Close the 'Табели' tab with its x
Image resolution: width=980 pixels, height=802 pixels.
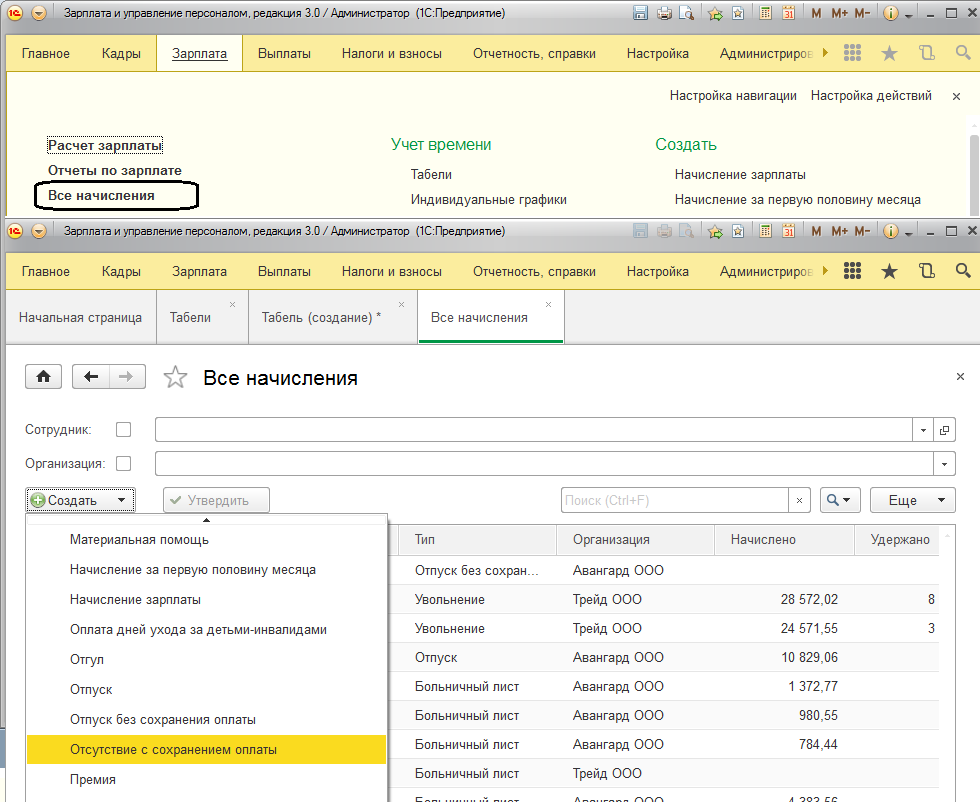tap(232, 304)
